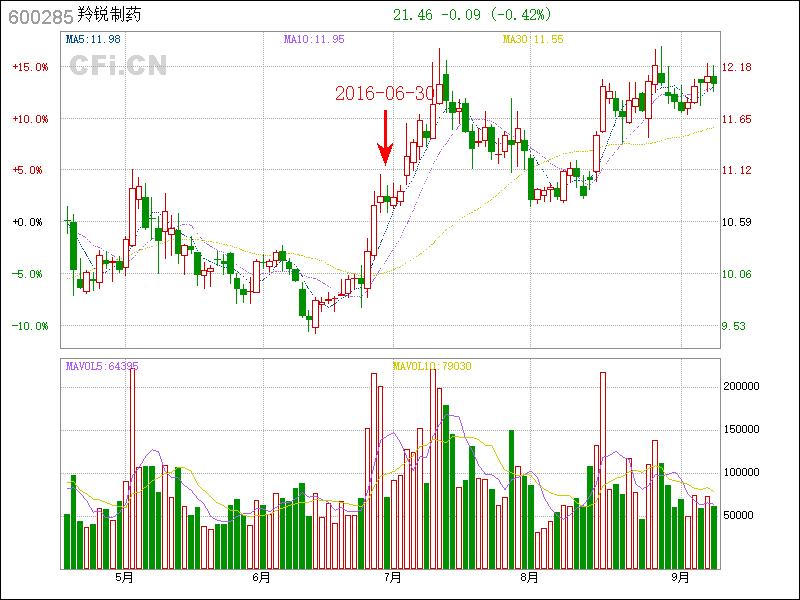
Task: Select the MAVOL10:79030 volume label
Action: point(432,367)
